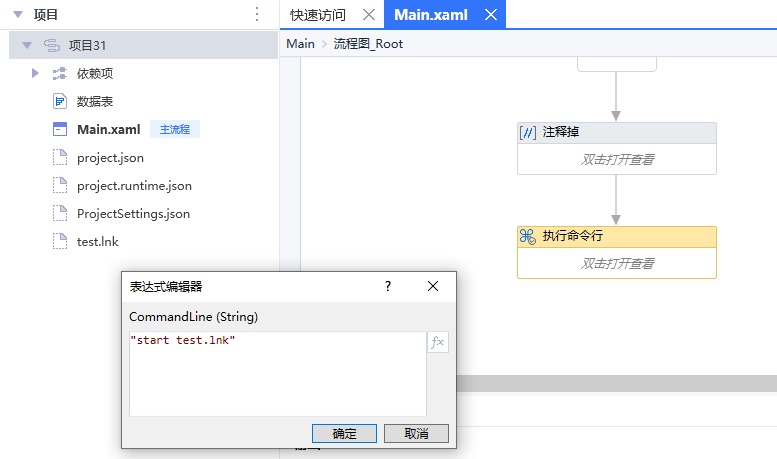Viewport: 777px width, 459px height.
Task: Expand the 依赖项 tree node
Action: point(35,73)
